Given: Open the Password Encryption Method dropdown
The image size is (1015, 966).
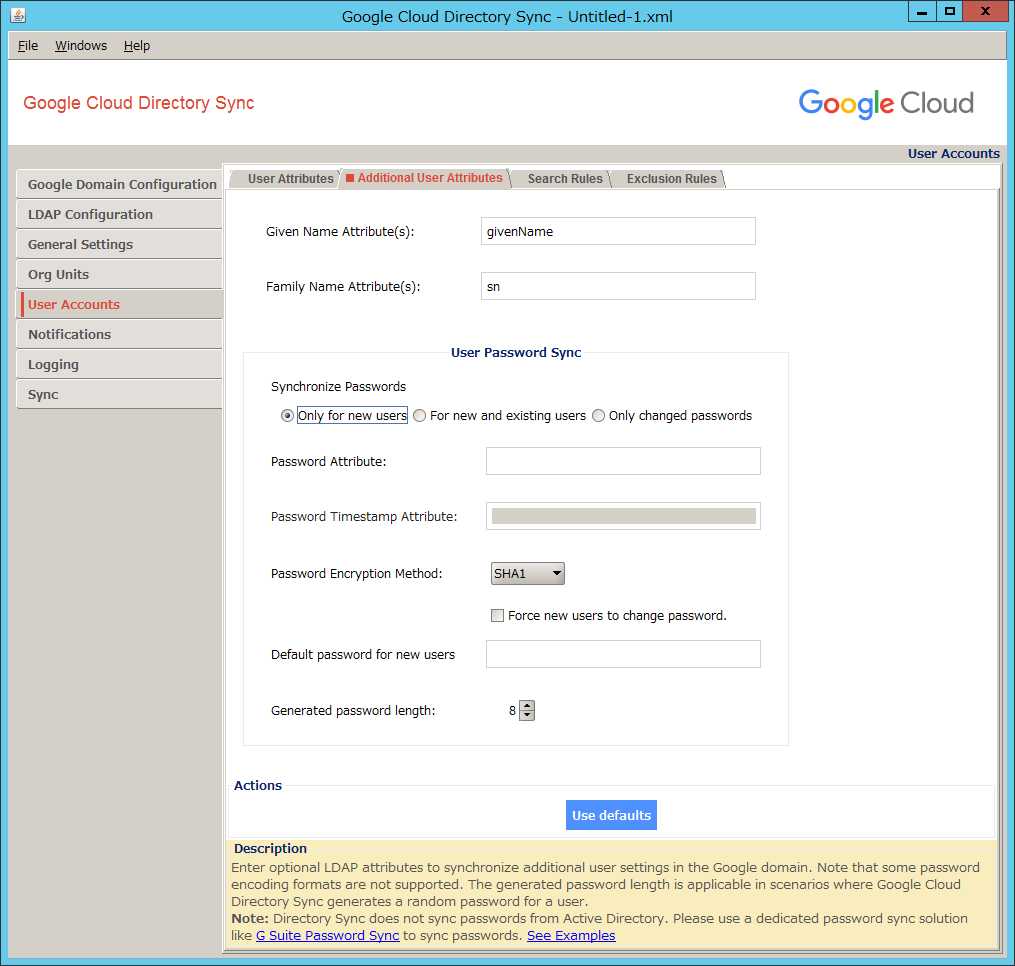Looking at the screenshot, I should pos(528,574).
